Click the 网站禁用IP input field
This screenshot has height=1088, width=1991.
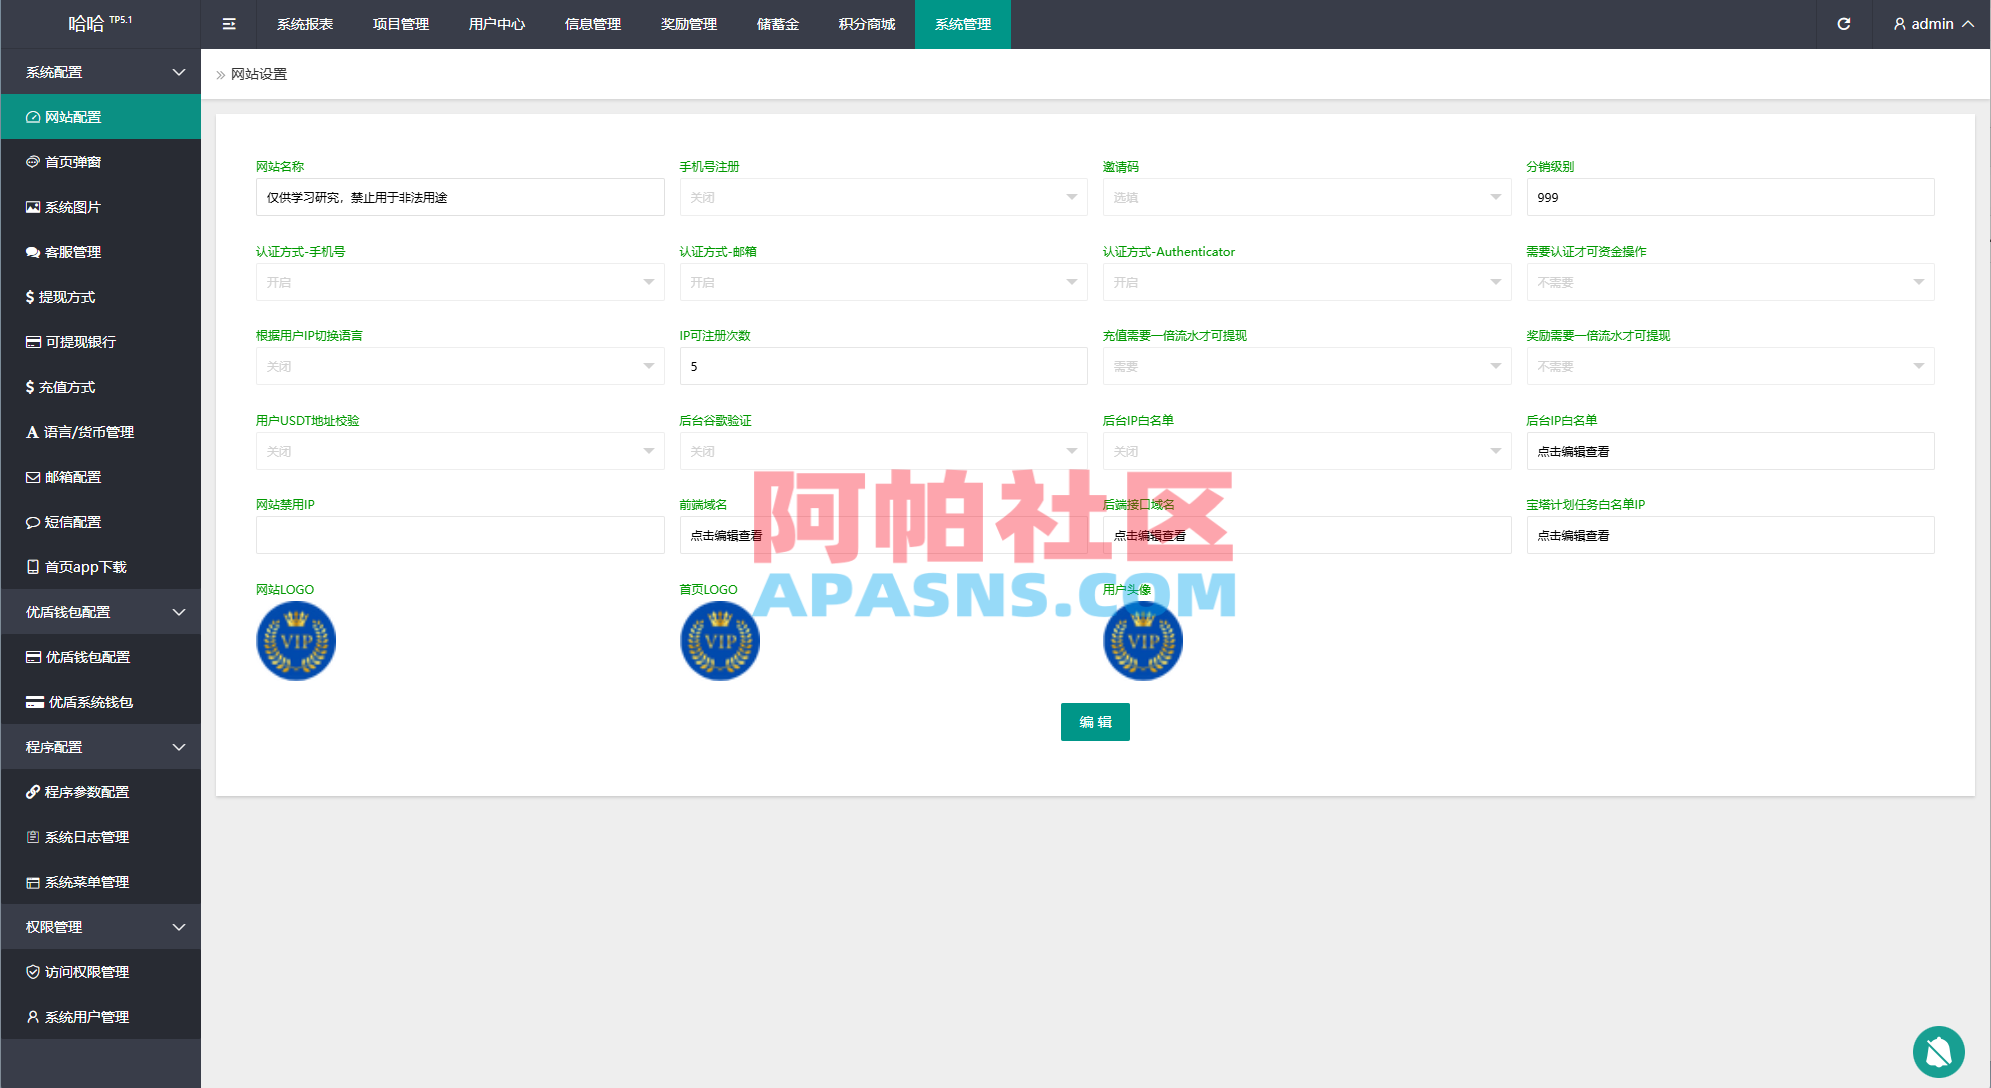click(459, 534)
